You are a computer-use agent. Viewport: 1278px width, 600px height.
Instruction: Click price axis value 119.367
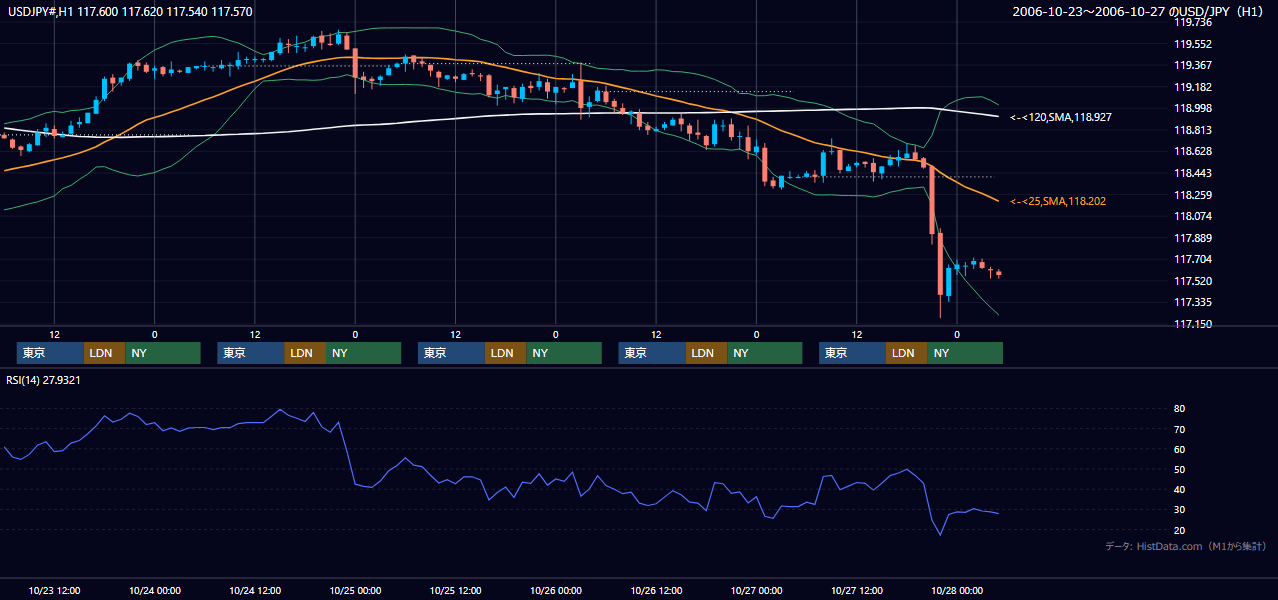(1192, 65)
